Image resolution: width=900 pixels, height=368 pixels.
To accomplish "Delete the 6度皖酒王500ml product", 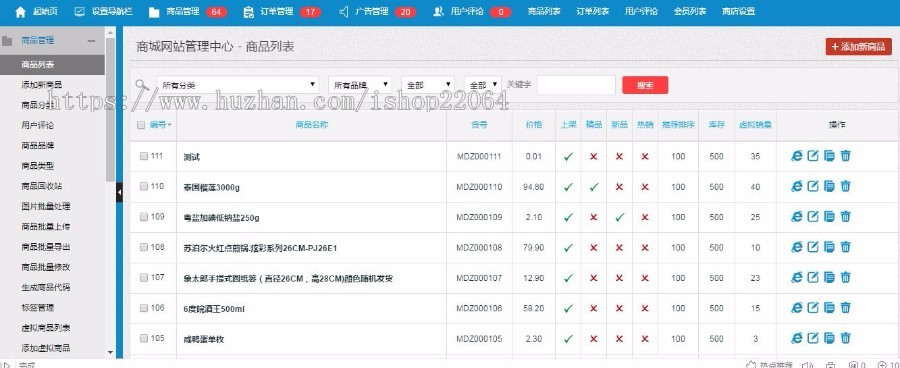I will (x=845, y=308).
